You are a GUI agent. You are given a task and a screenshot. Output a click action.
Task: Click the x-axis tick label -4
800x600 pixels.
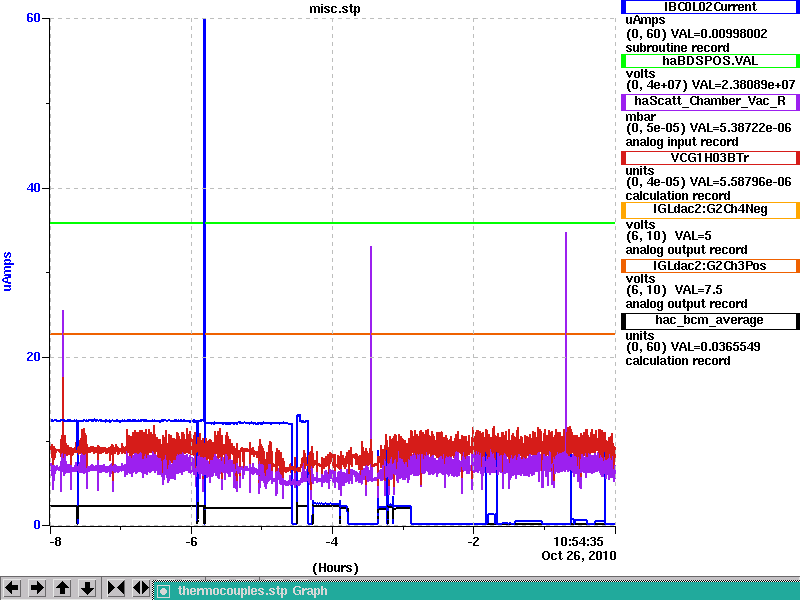click(332, 541)
